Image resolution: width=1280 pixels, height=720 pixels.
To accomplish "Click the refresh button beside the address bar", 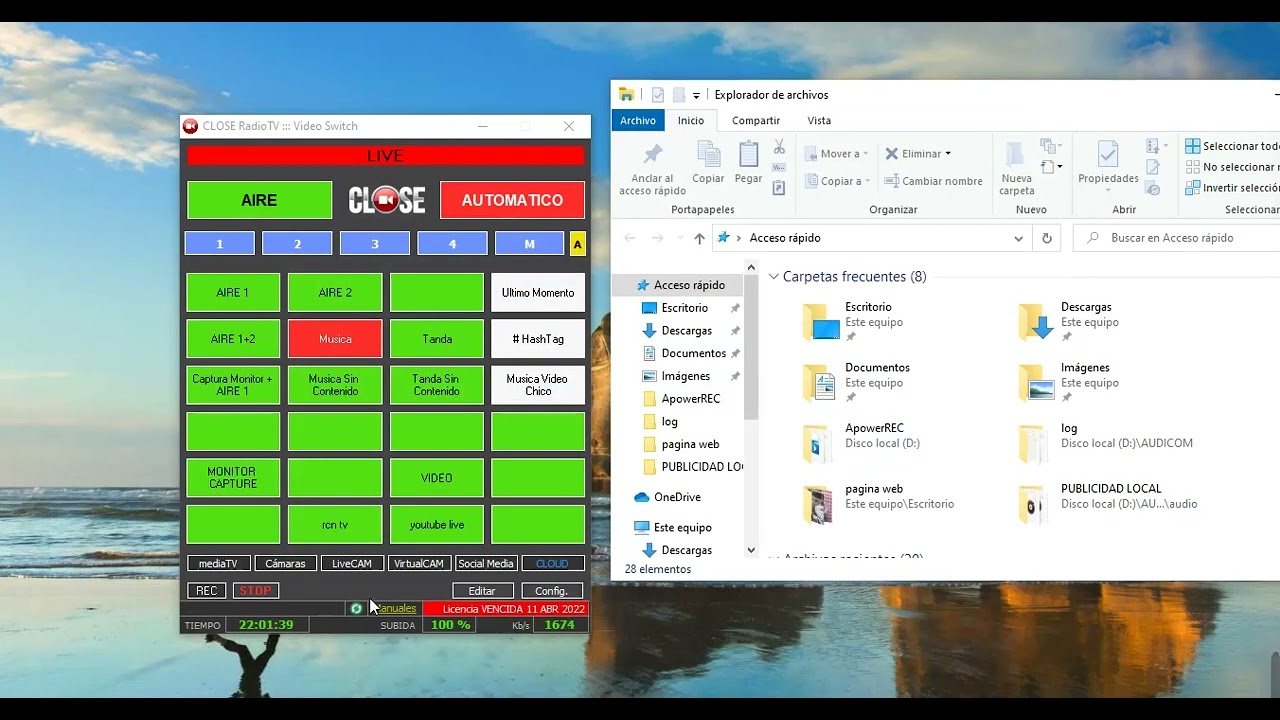I will coord(1047,238).
